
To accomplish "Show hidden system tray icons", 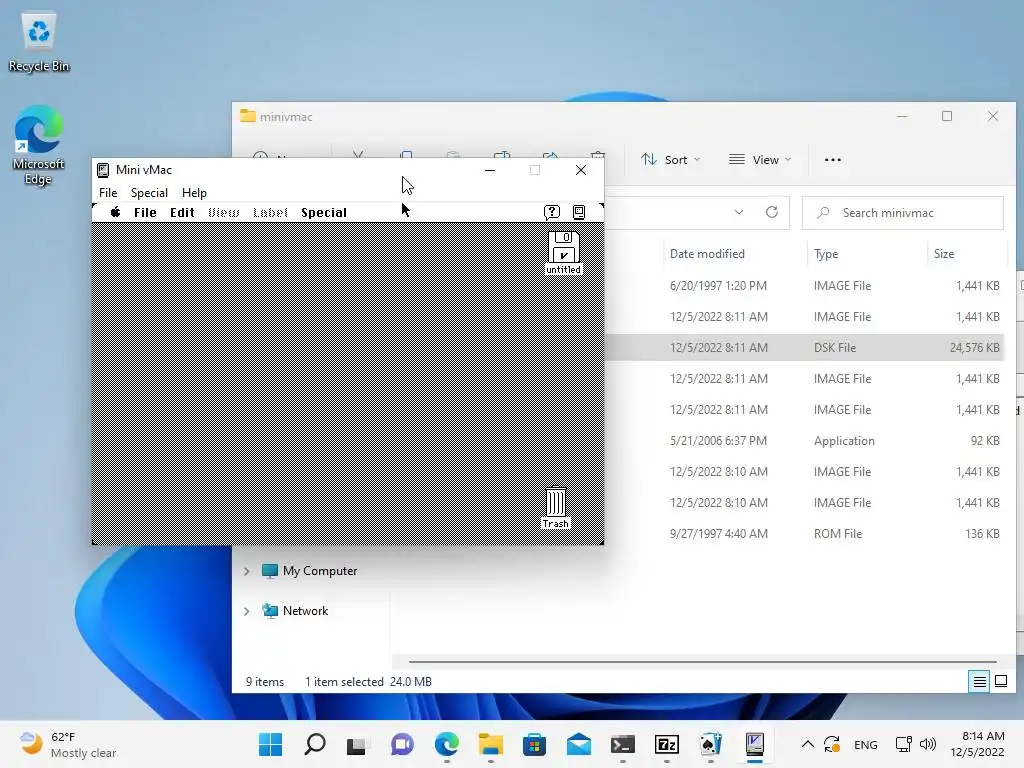I will (x=808, y=744).
